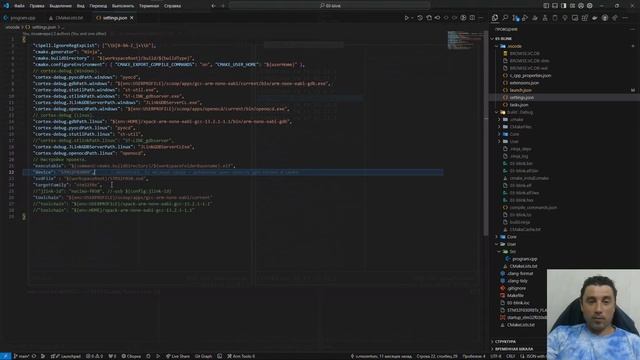Click Live Share in status bar
Image resolution: width=640 pixels, height=360 pixels.
178,356
